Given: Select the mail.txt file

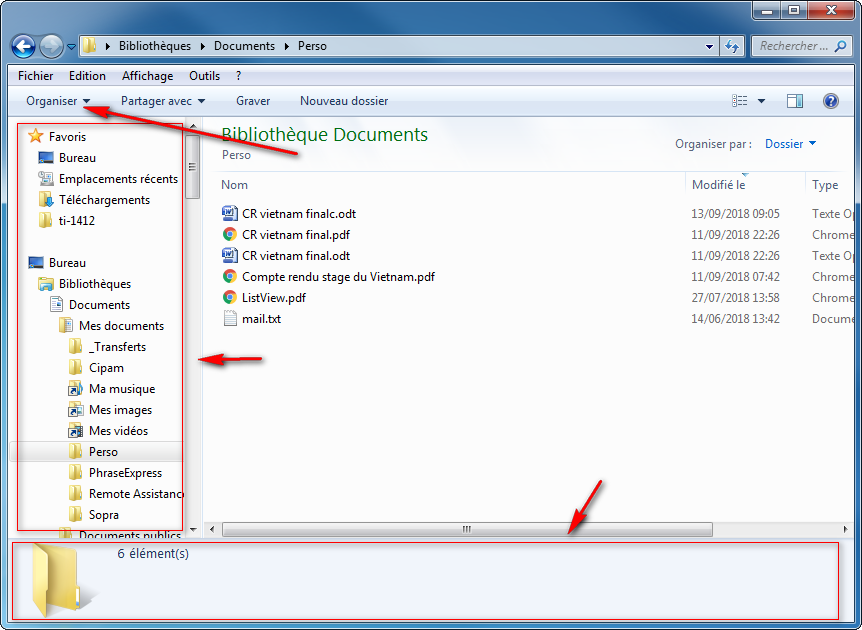Looking at the screenshot, I should [261, 319].
